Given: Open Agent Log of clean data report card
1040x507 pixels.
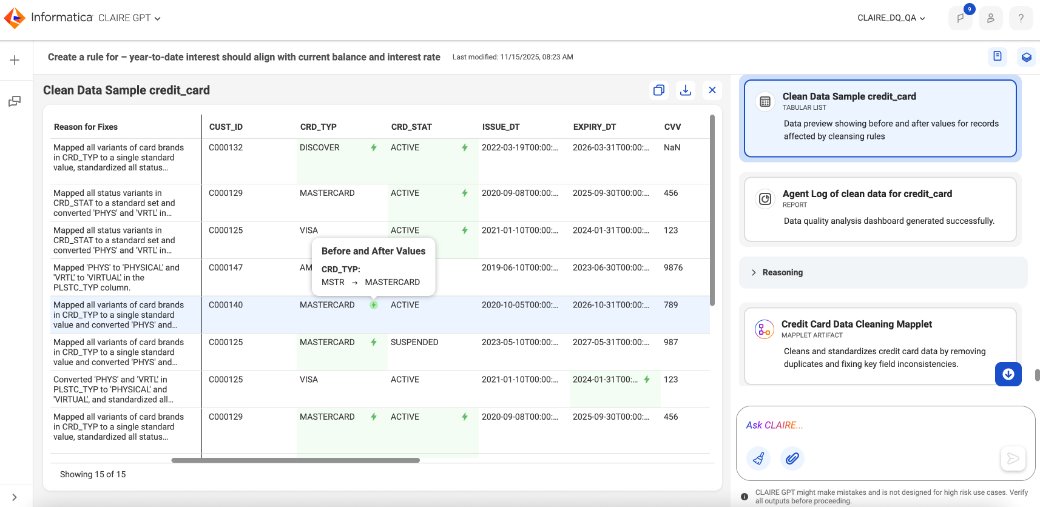Looking at the screenshot, I should pos(880,209).
